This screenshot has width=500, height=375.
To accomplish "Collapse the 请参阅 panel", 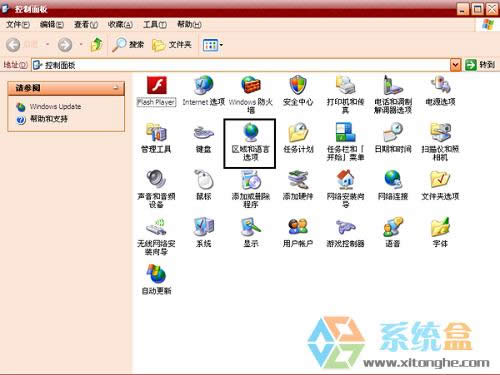I will coord(116,88).
